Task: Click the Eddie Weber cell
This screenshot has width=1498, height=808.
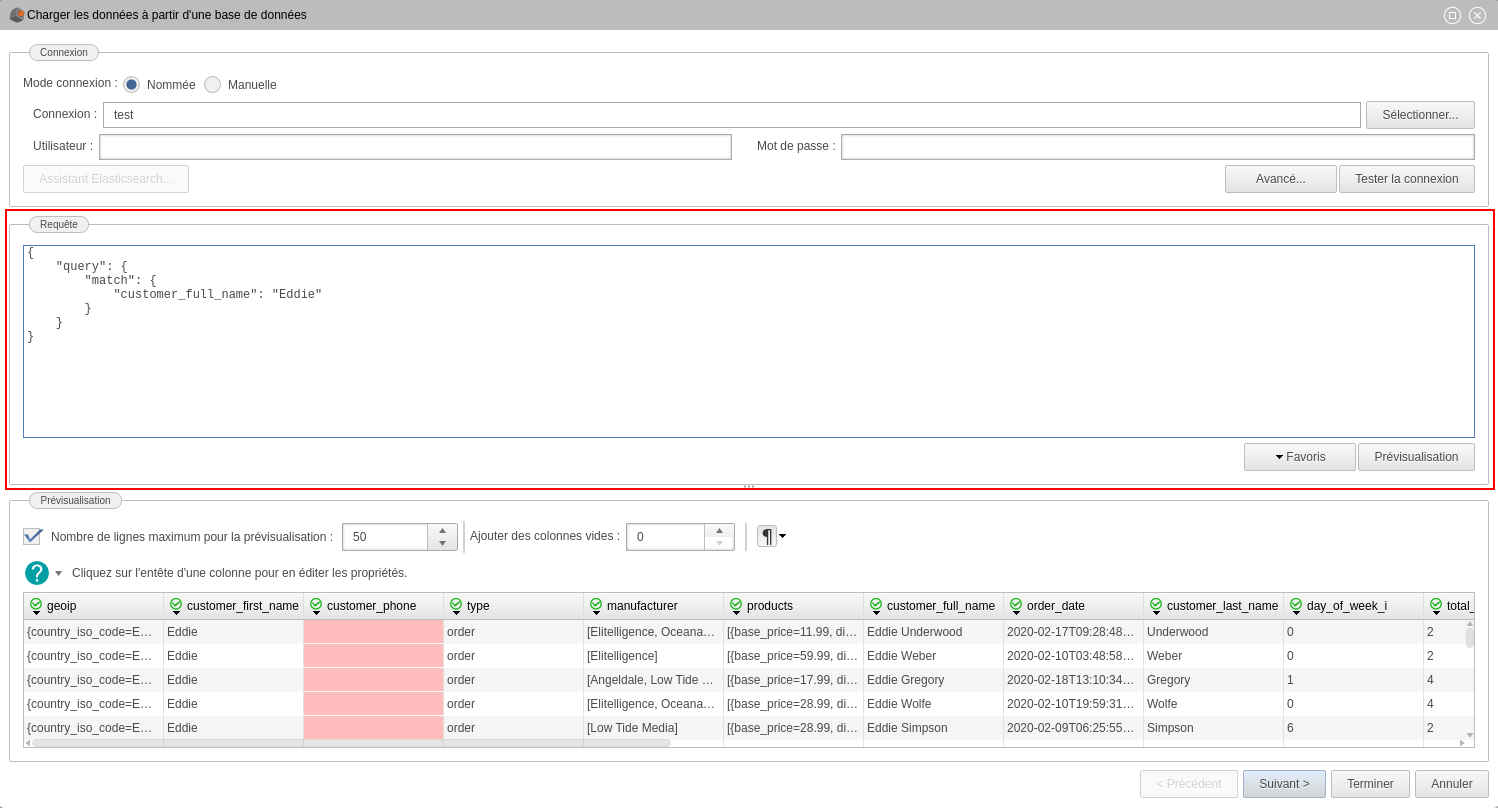Action: [934, 656]
